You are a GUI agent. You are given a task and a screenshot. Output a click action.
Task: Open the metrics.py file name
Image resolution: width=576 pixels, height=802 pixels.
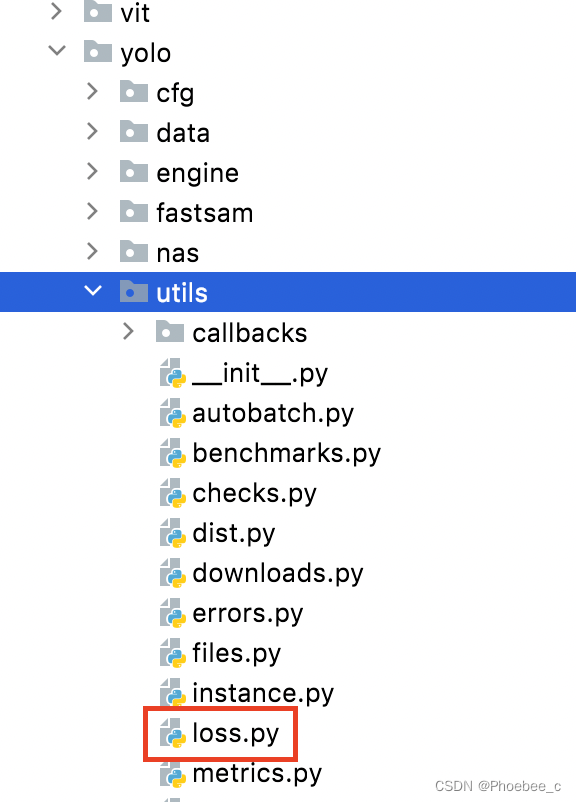[x=257, y=774]
